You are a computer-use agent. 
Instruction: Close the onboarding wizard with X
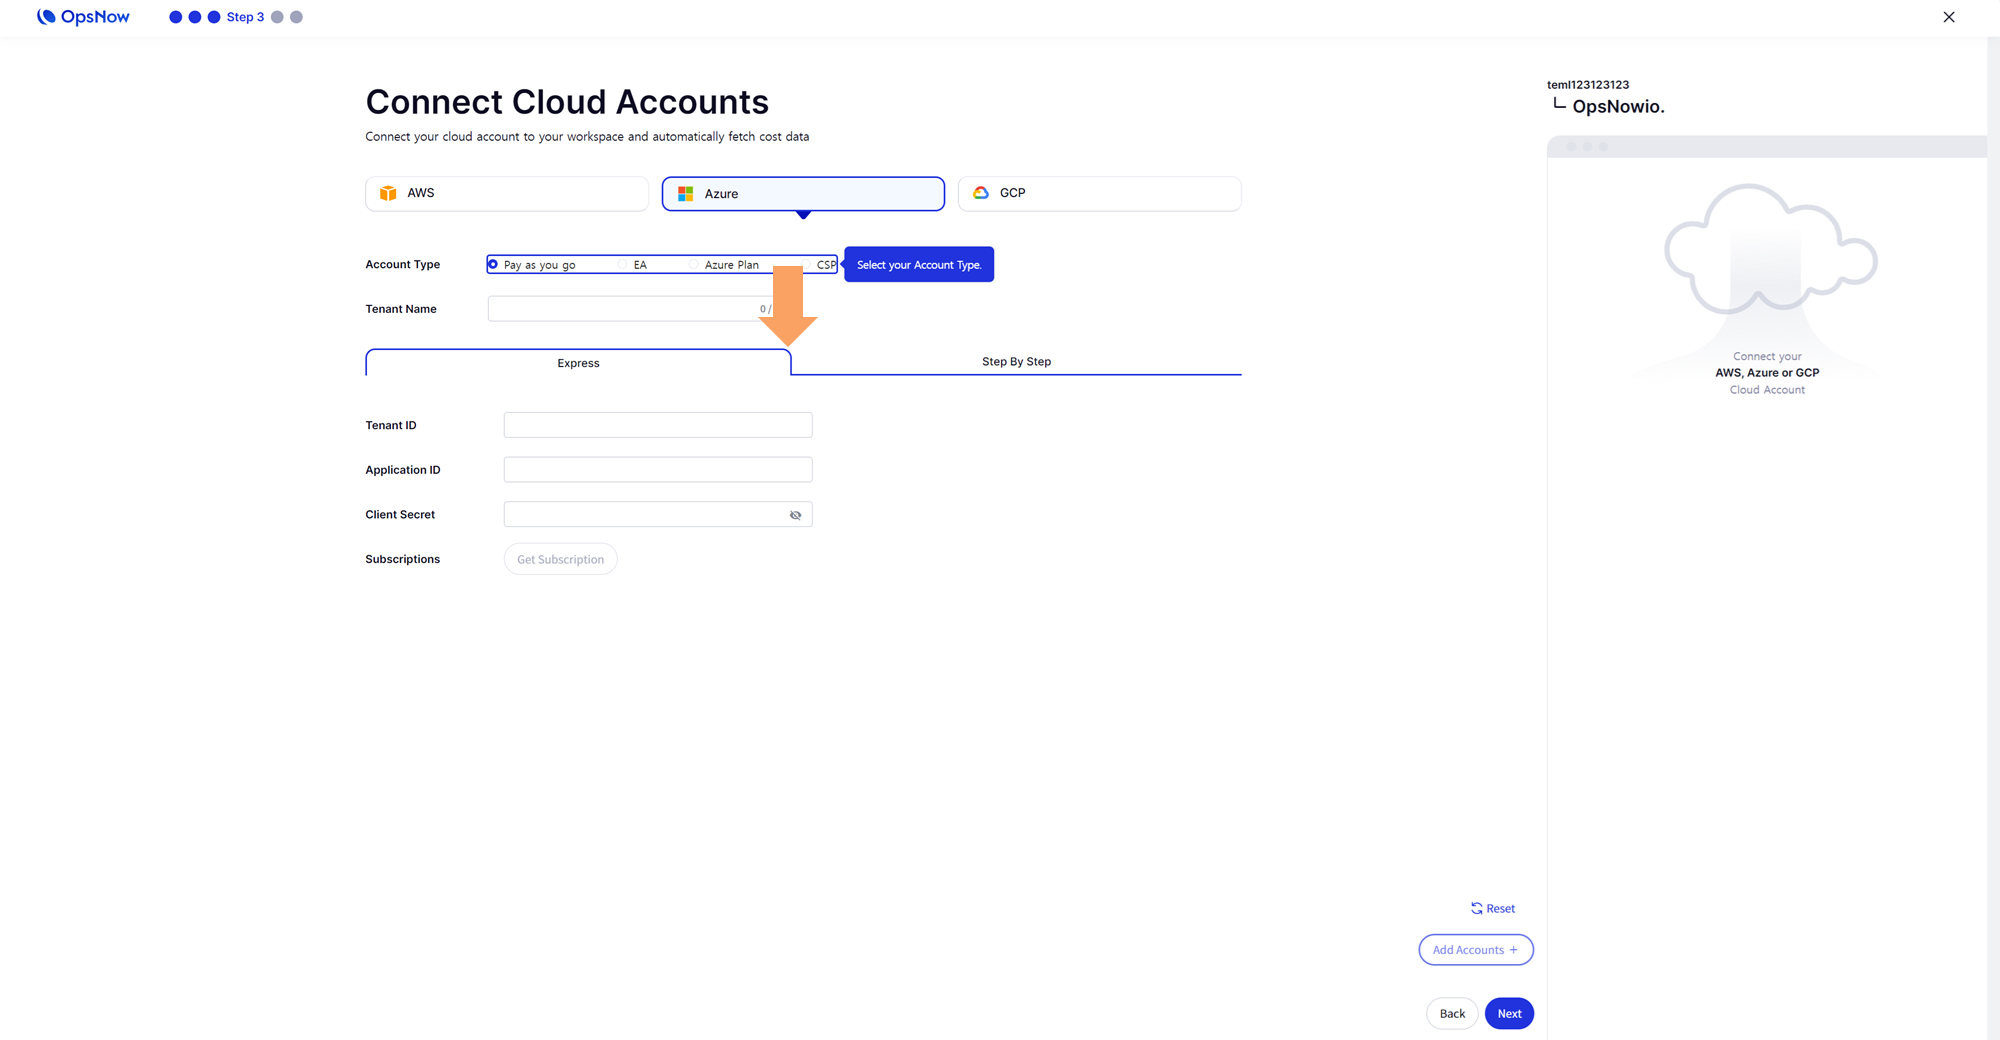point(1948,17)
